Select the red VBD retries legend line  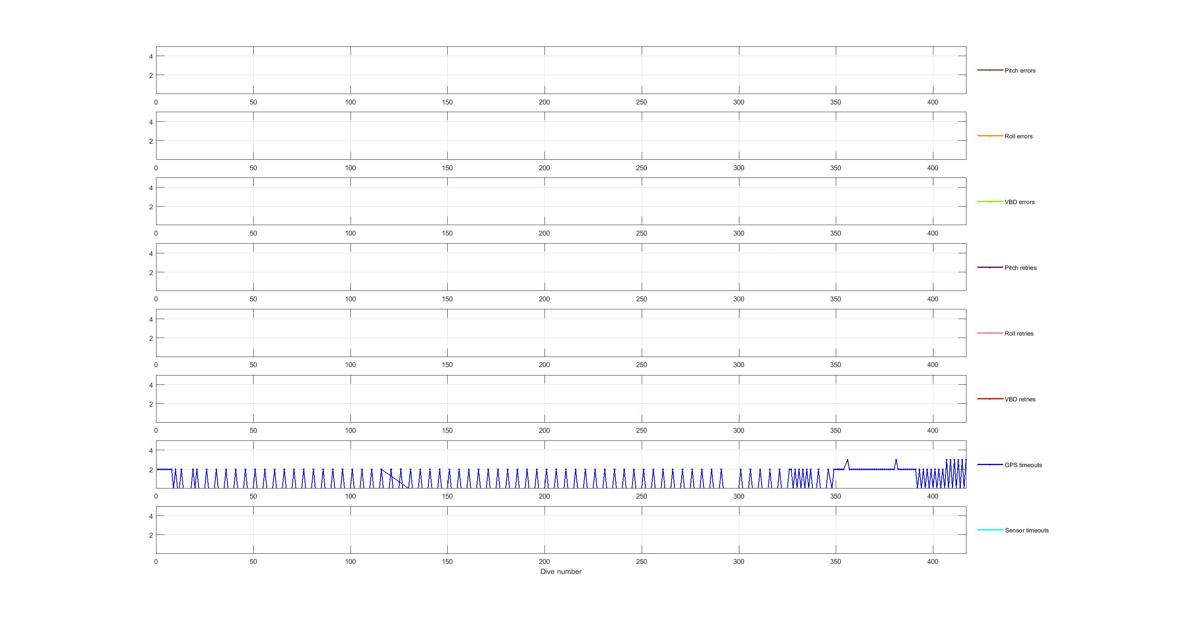(990, 399)
